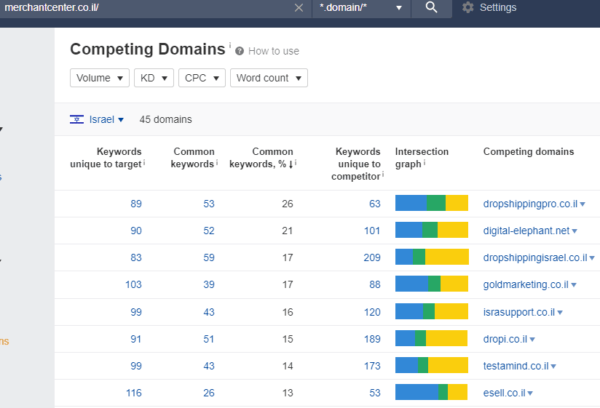Expand digital-elephant.net domain menu arrow

click(x=574, y=231)
